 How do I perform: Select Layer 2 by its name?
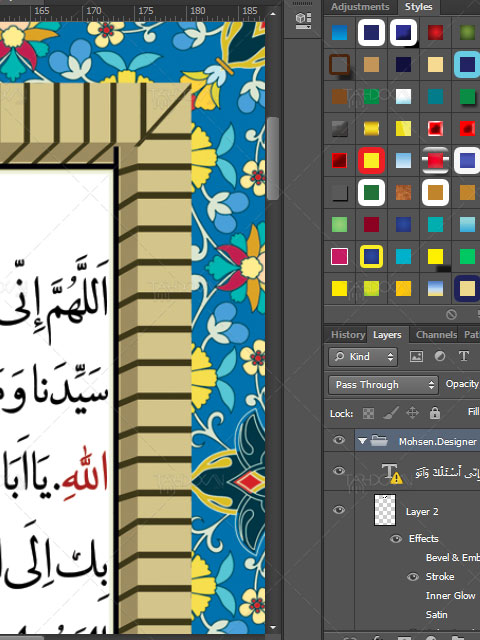click(422, 512)
